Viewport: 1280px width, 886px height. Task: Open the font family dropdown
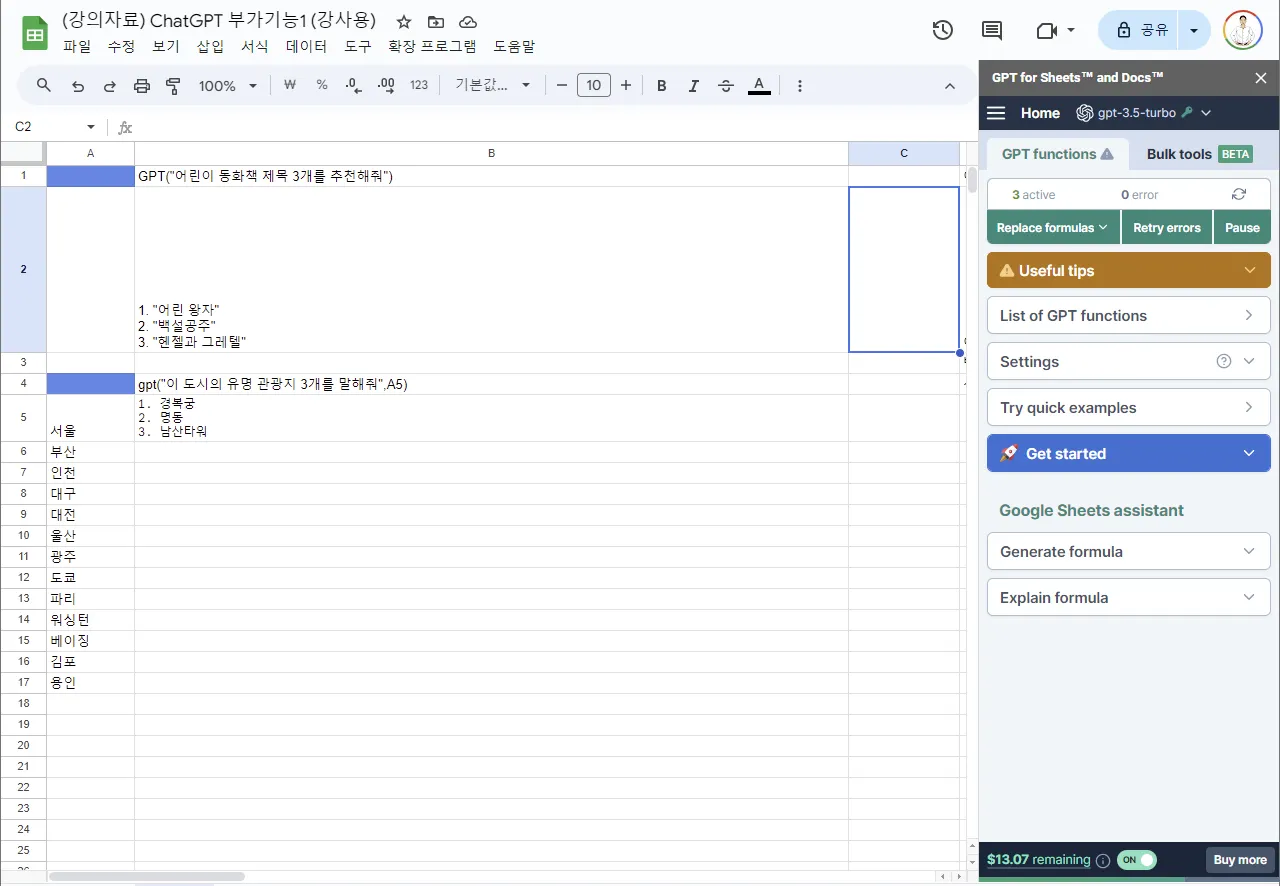click(x=493, y=86)
